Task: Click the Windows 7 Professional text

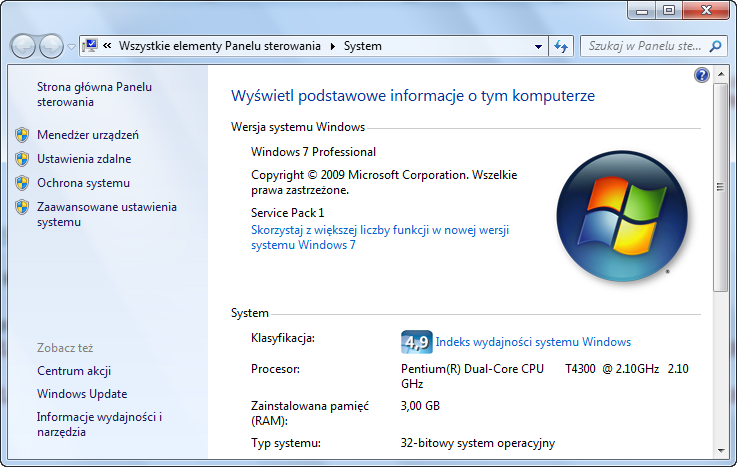Action: click(x=314, y=152)
